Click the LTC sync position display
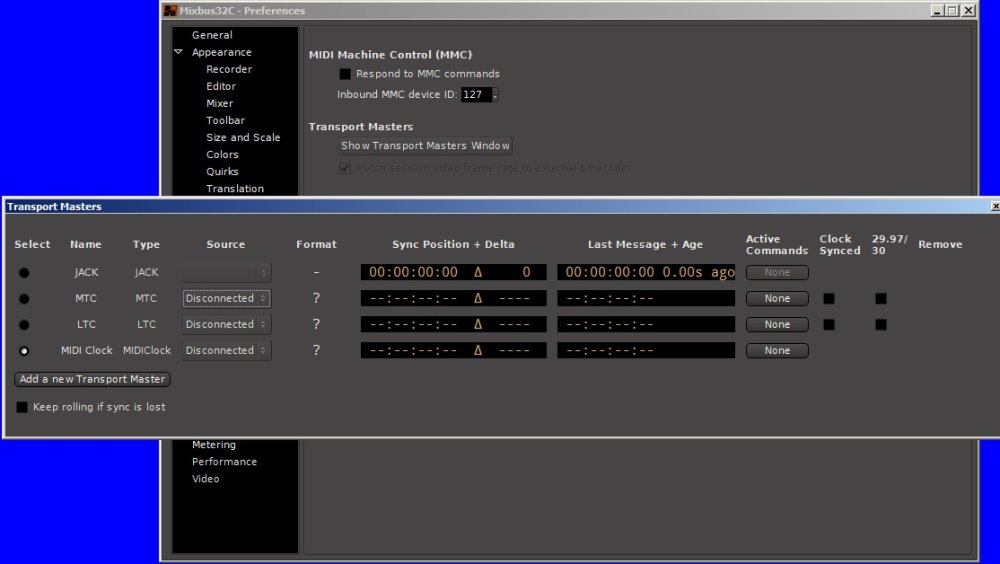This screenshot has height=564, width=1000. coord(453,325)
